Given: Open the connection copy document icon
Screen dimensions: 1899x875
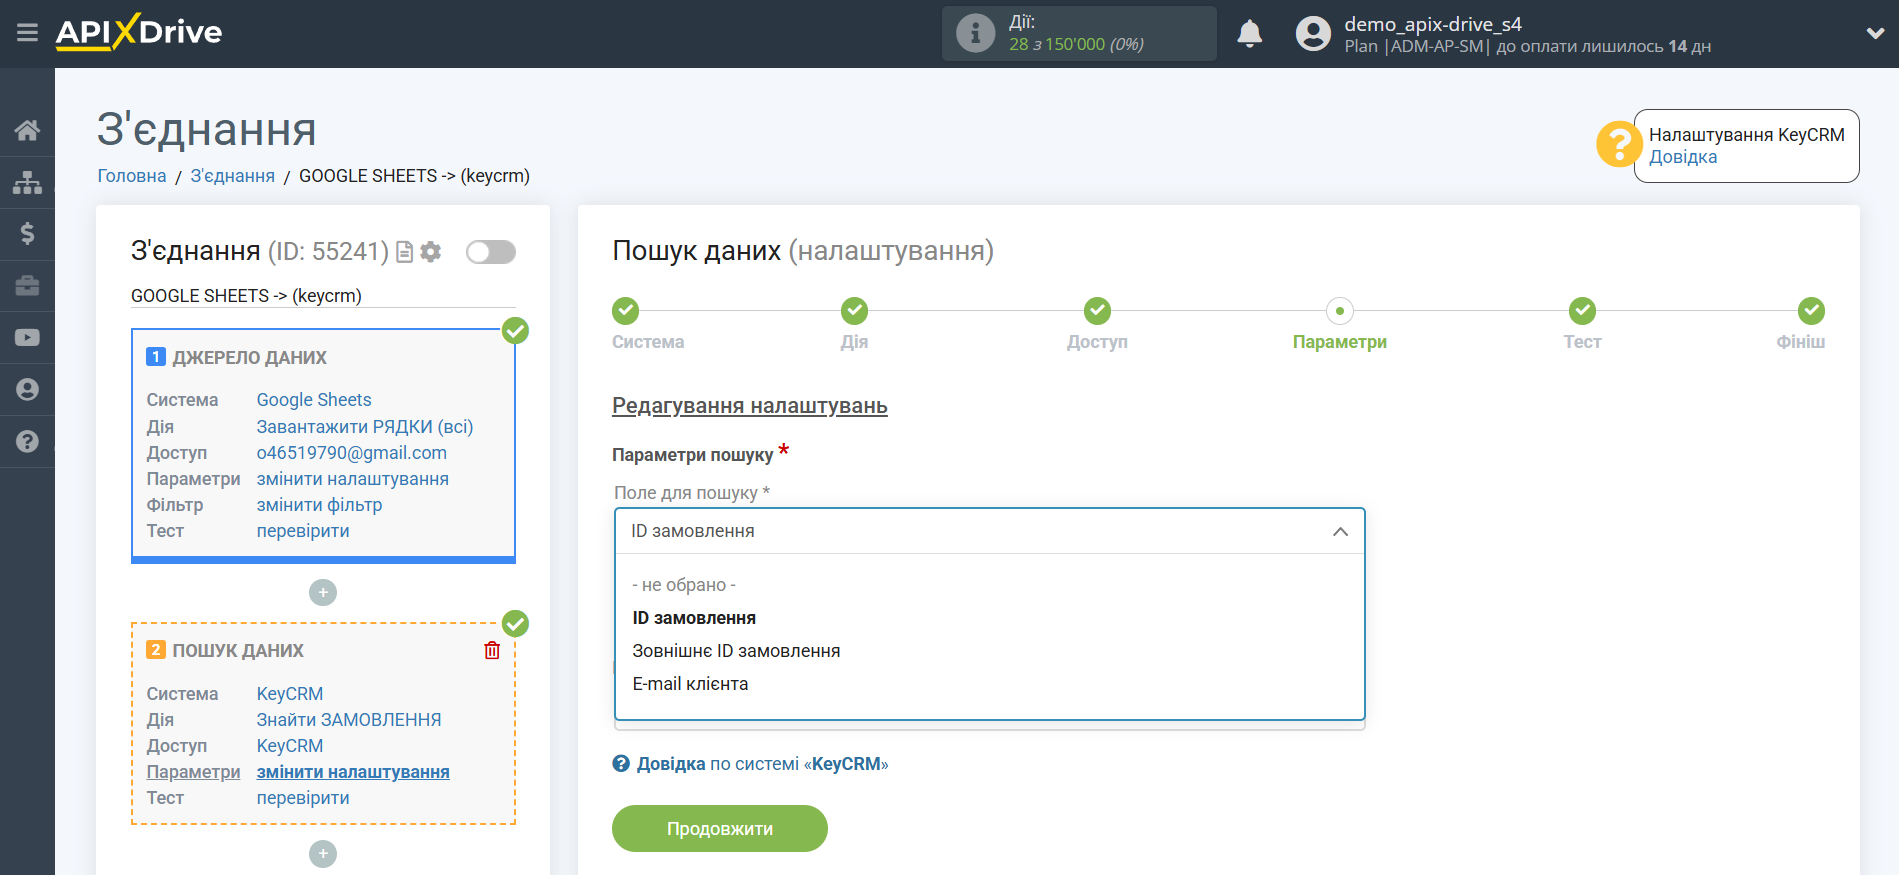Looking at the screenshot, I should click(405, 252).
